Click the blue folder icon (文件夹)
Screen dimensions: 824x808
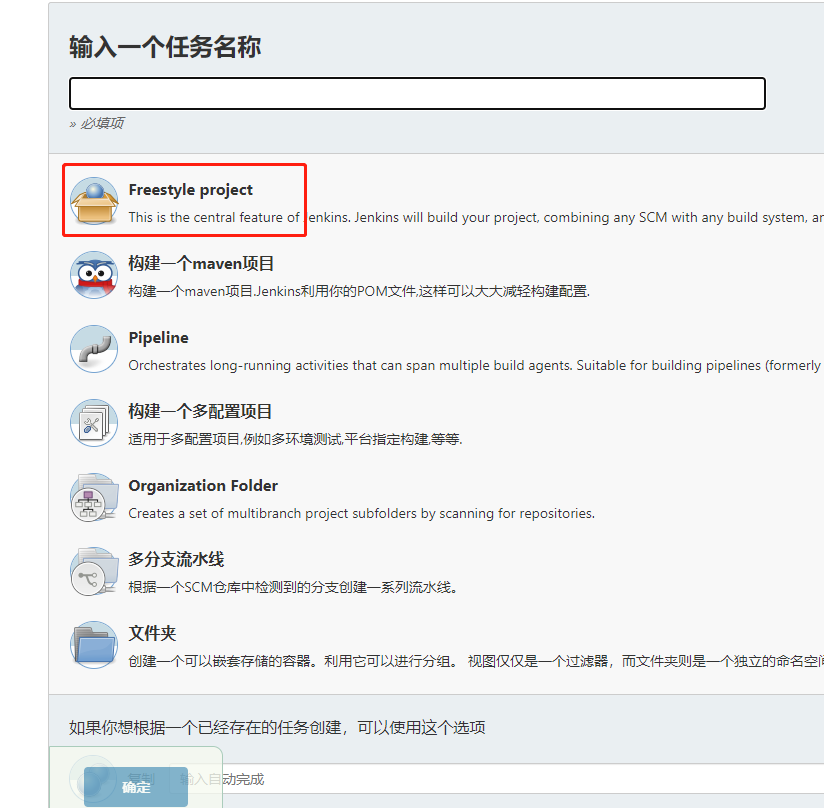click(94, 645)
